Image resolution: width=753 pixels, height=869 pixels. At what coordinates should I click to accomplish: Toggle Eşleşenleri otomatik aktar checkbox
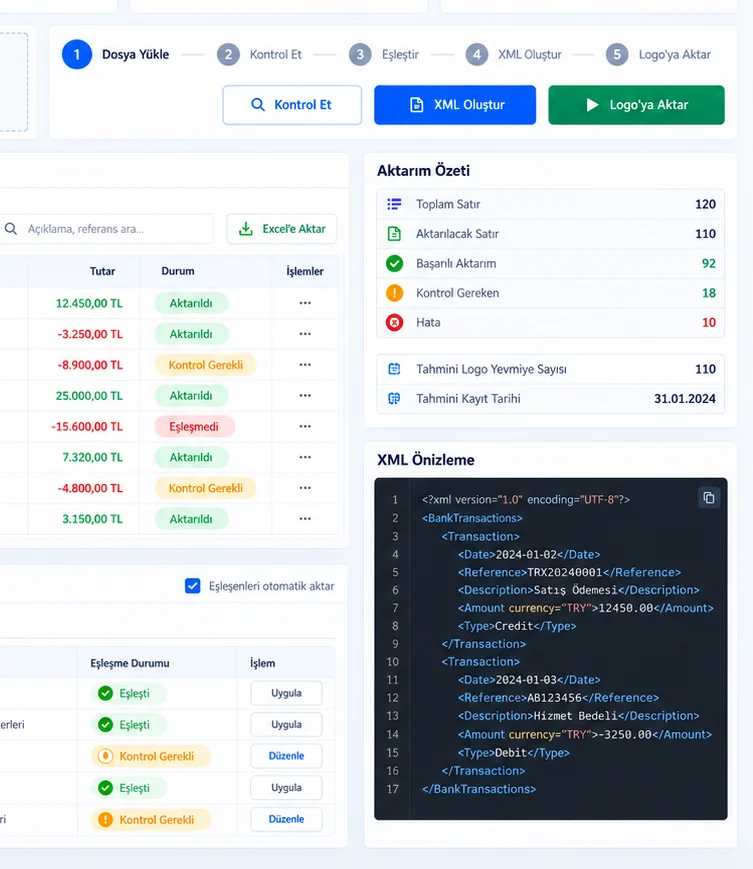192,586
